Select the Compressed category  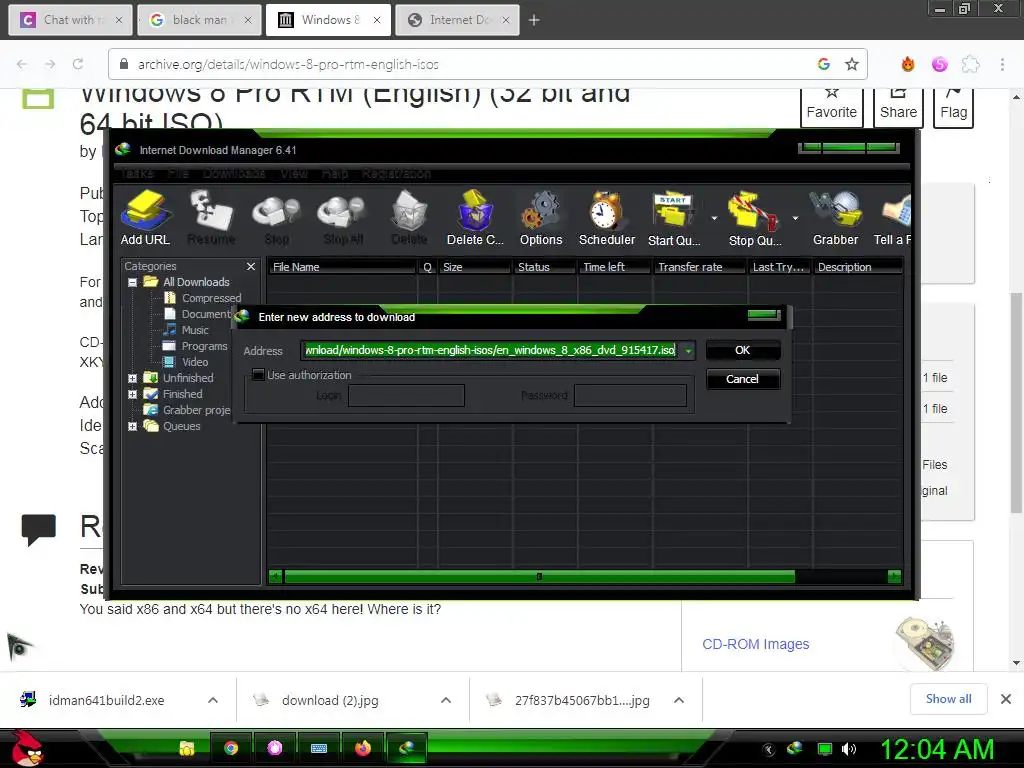click(x=203, y=298)
